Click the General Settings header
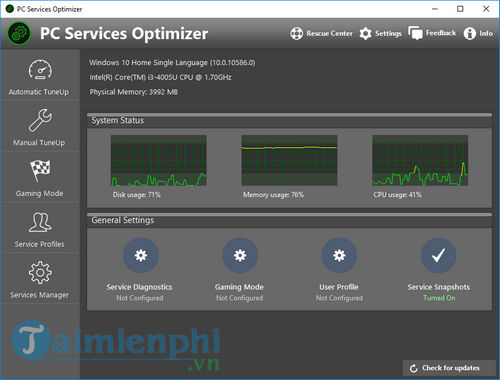 click(289, 220)
